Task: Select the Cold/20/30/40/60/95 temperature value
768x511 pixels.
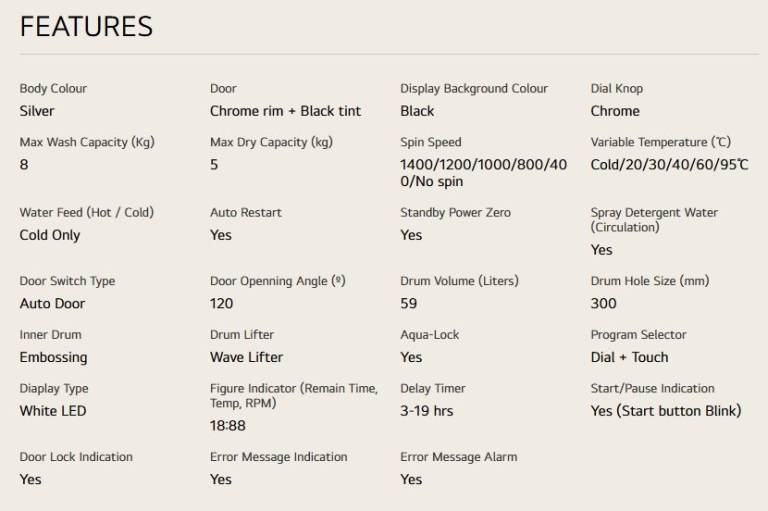Action: click(x=670, y=165)
